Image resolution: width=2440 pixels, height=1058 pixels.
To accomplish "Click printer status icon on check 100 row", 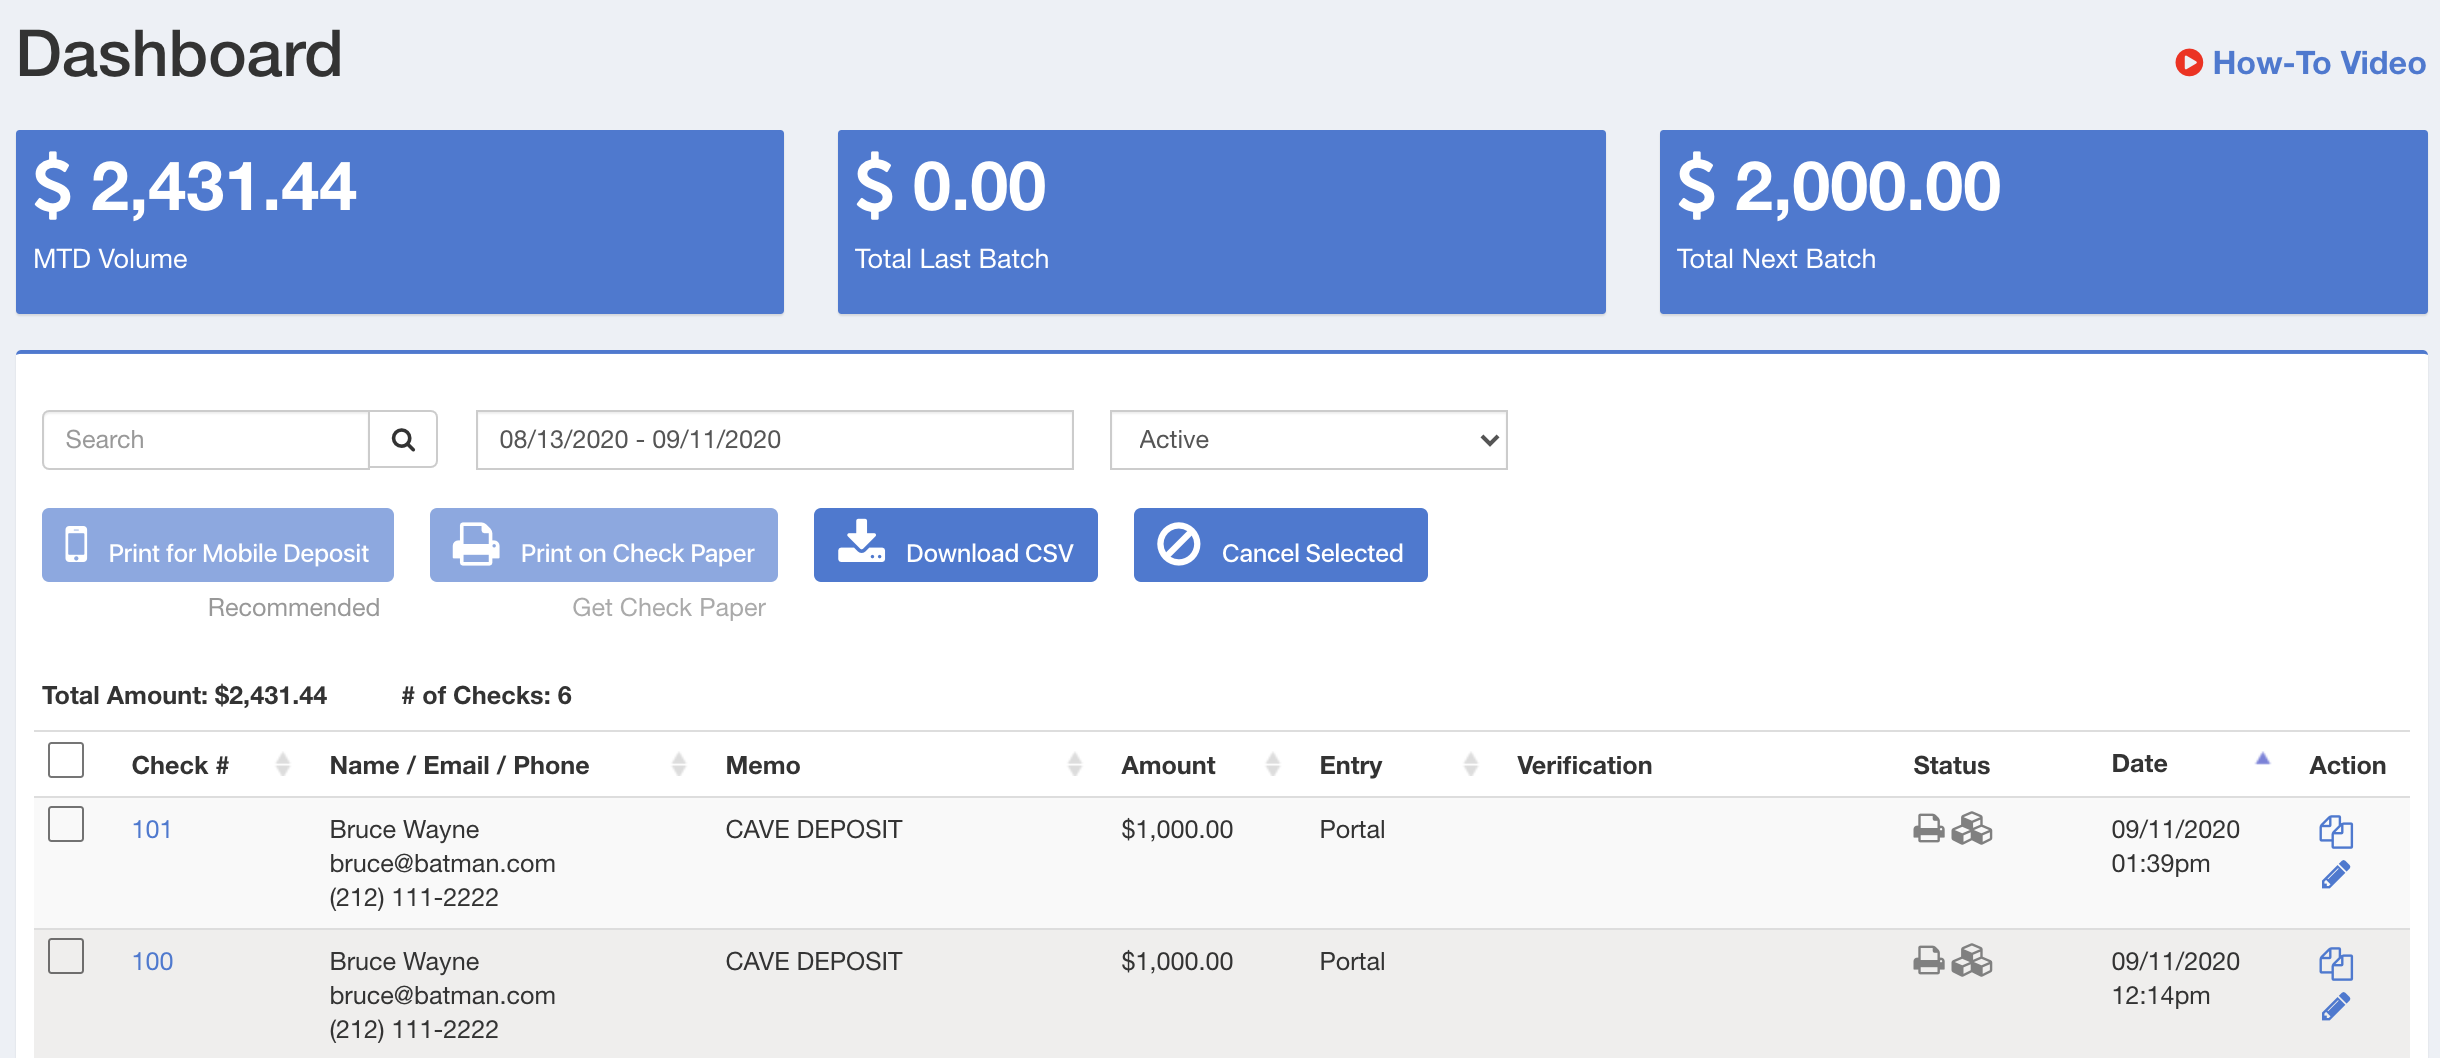I will coord(1928,961).
